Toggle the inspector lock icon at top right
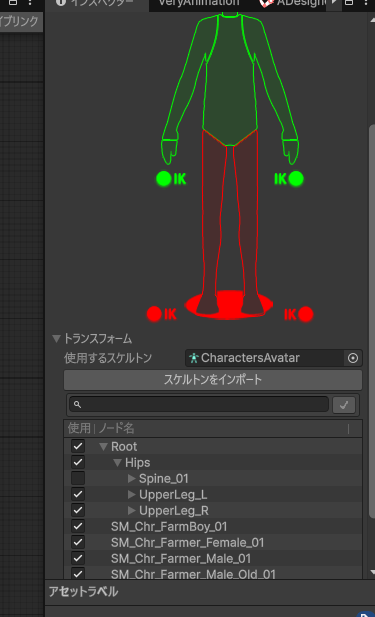The image size is (375, 617). tap(349, 3)
